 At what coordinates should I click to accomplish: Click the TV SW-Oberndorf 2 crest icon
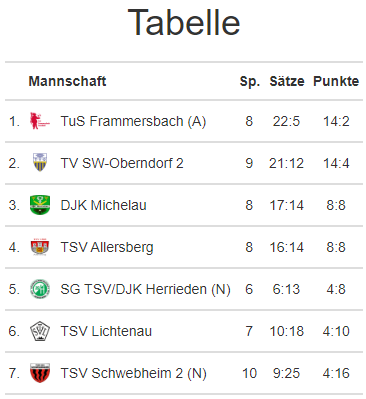tap(40, 163)
